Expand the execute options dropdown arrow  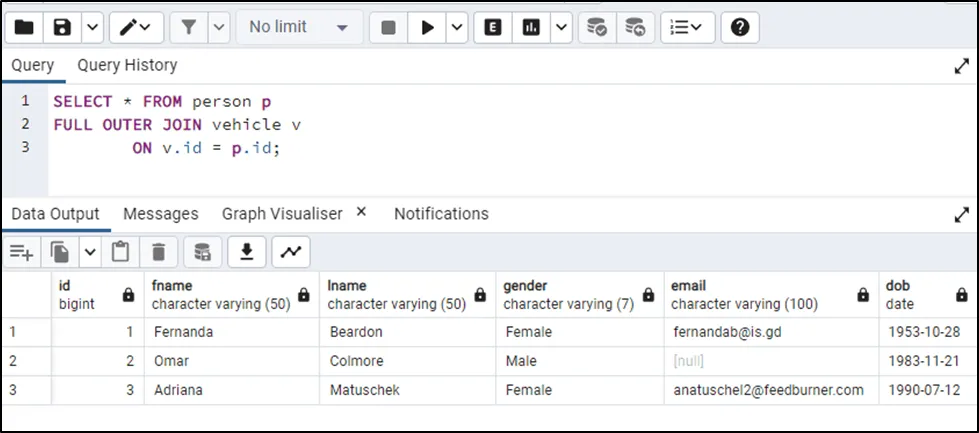click(x=457, y=27)
